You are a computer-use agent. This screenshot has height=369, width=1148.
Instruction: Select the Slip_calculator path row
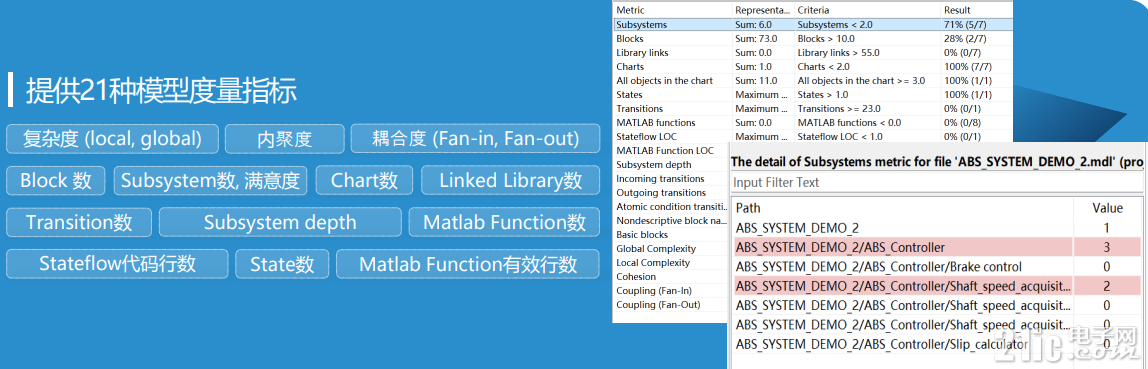pyautogui.click(x=938, y=343)
